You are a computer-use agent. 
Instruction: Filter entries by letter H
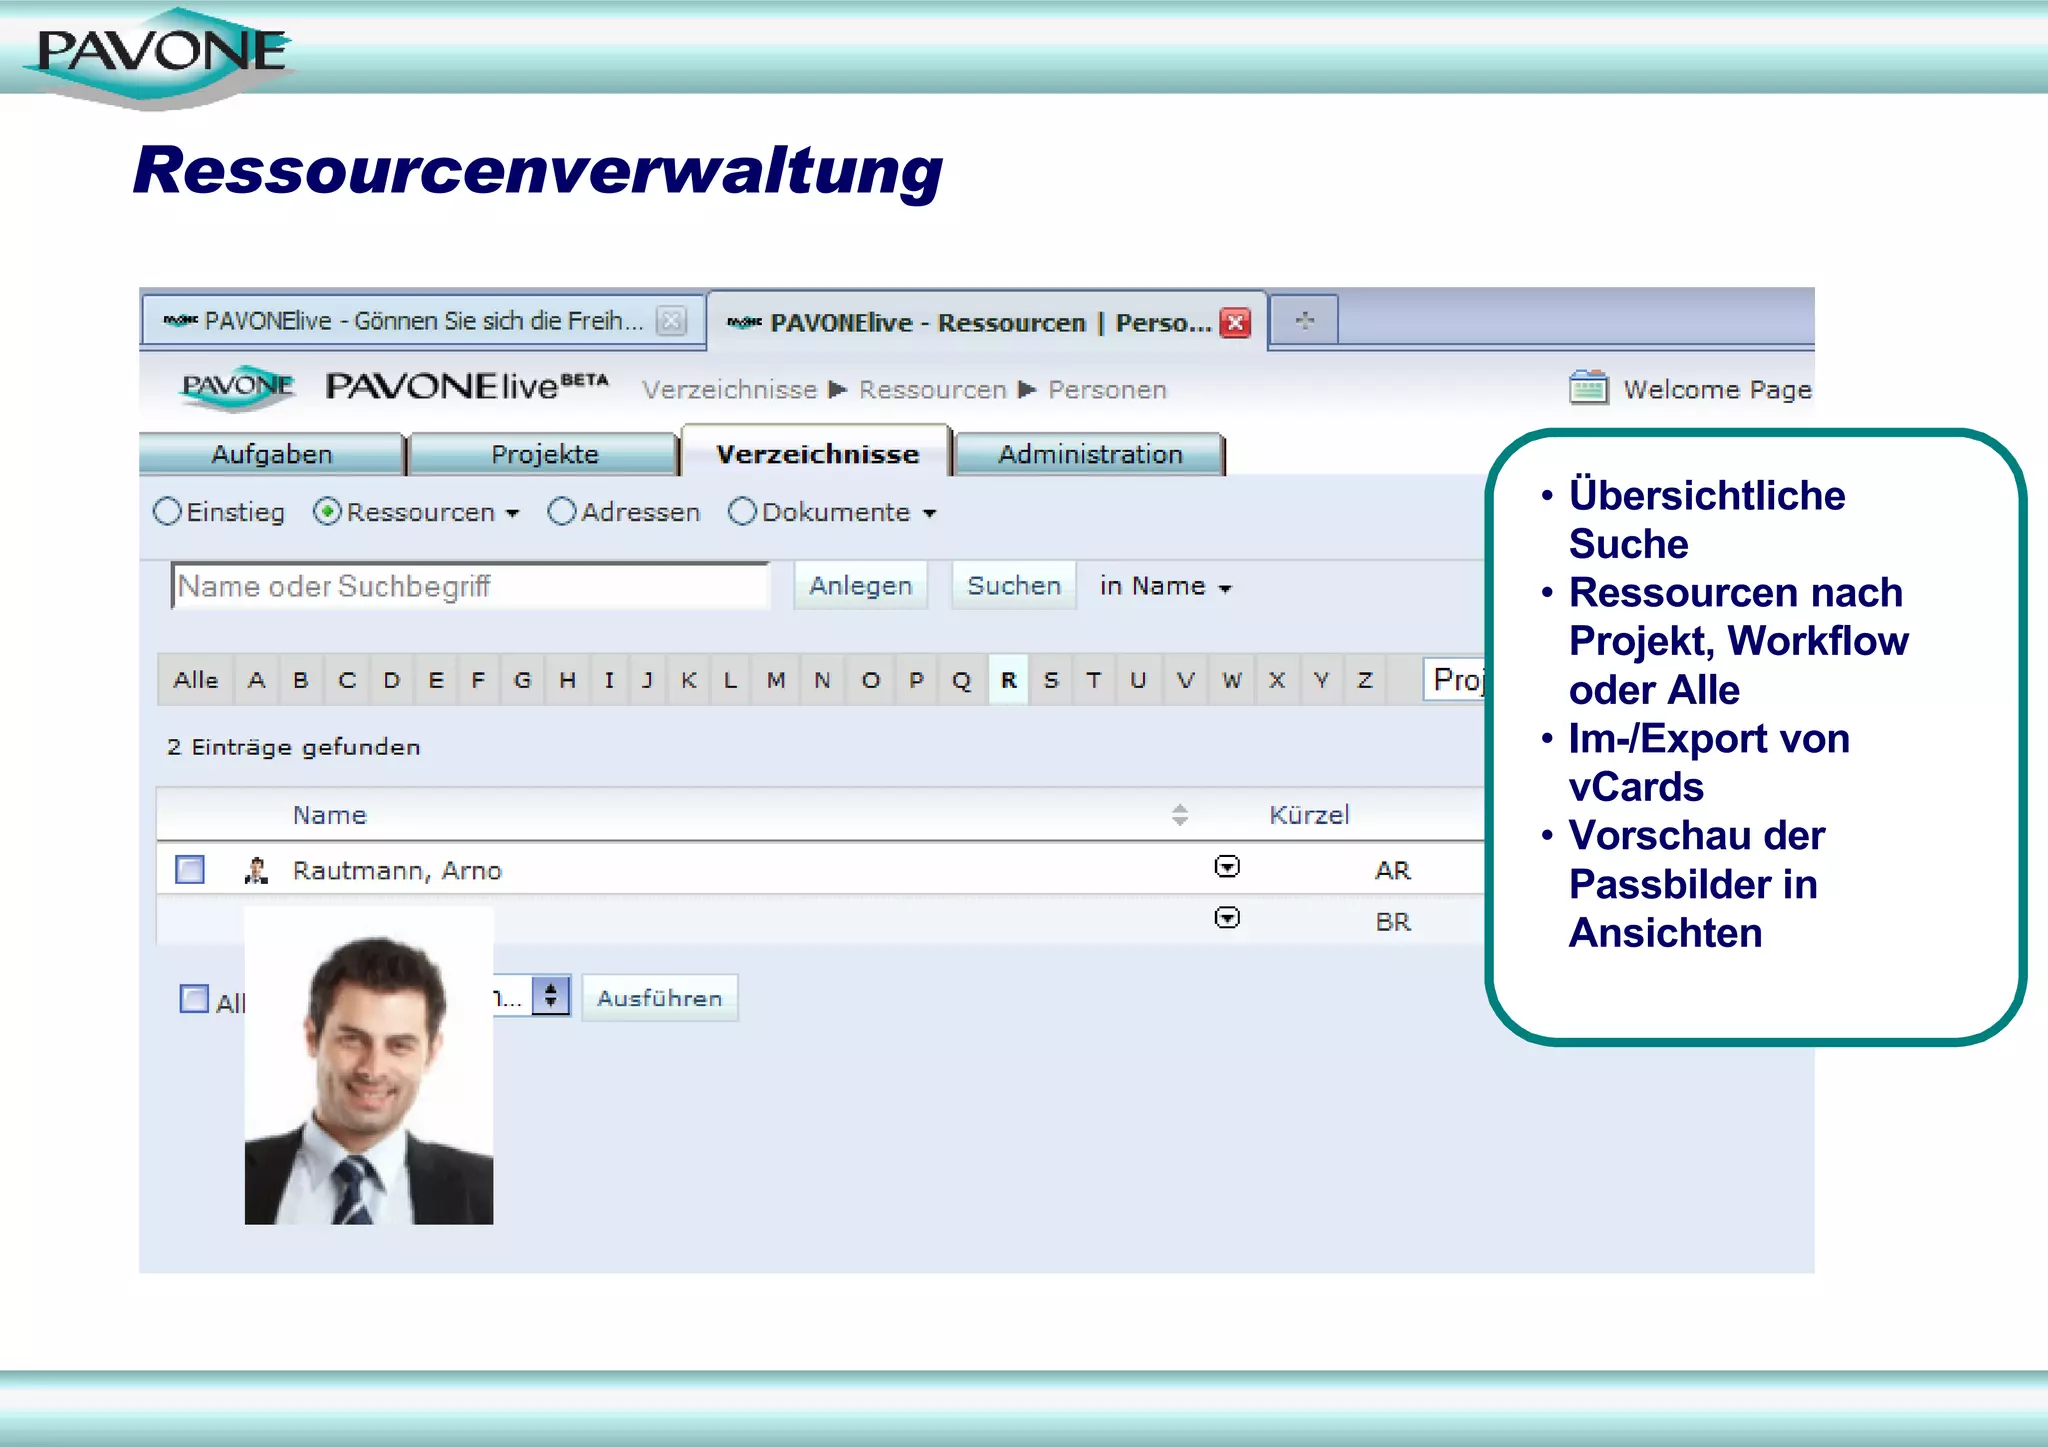[567, 680]
